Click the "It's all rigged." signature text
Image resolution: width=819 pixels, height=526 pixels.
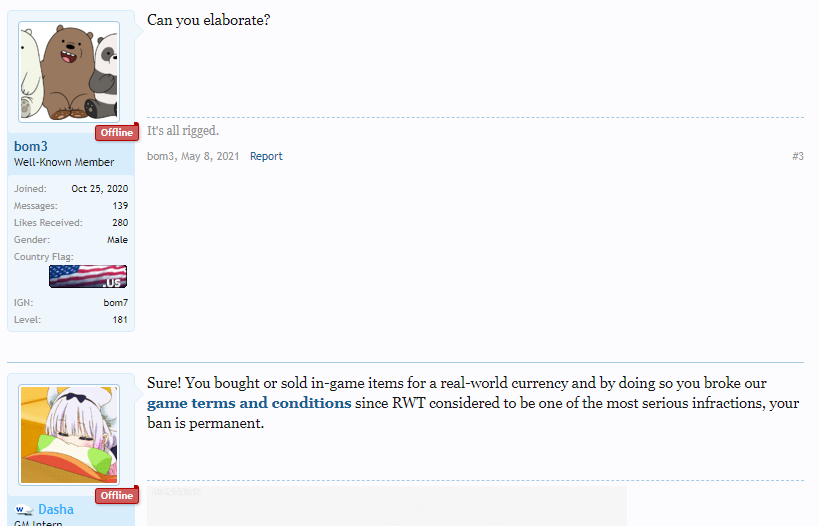coord(183,131)
